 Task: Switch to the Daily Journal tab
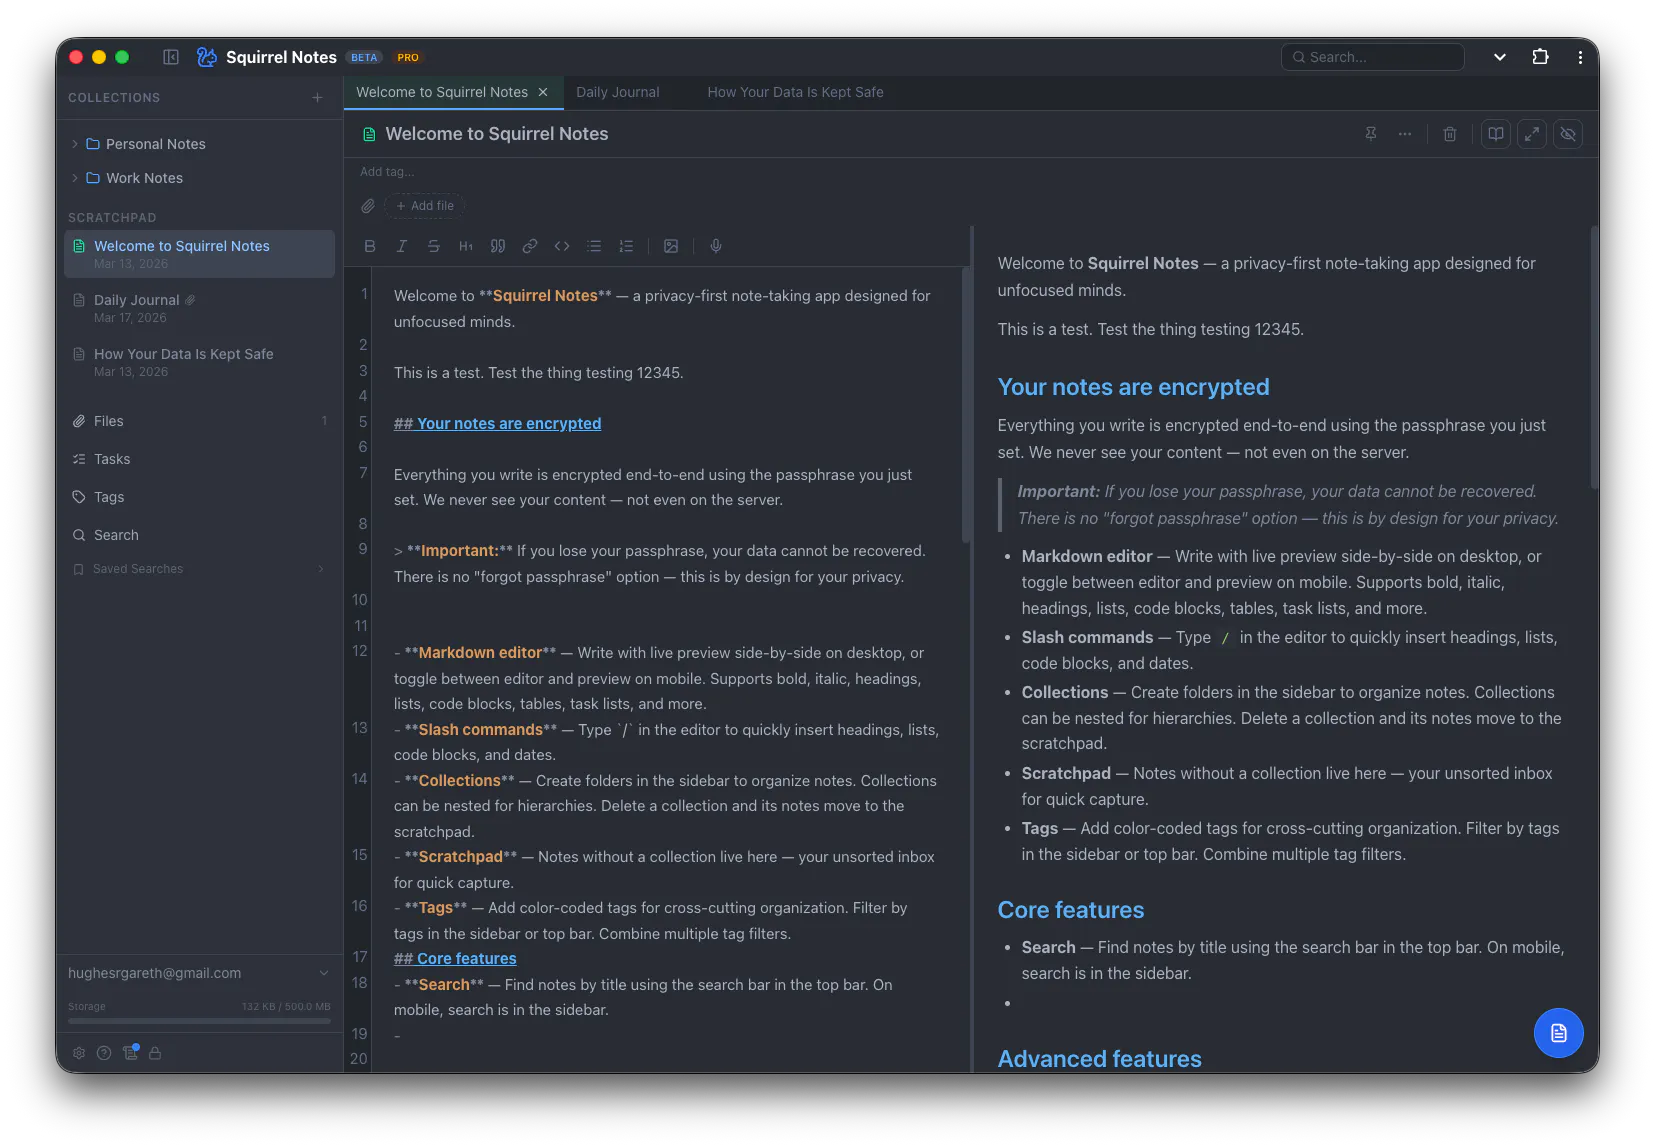click(618, 92)
